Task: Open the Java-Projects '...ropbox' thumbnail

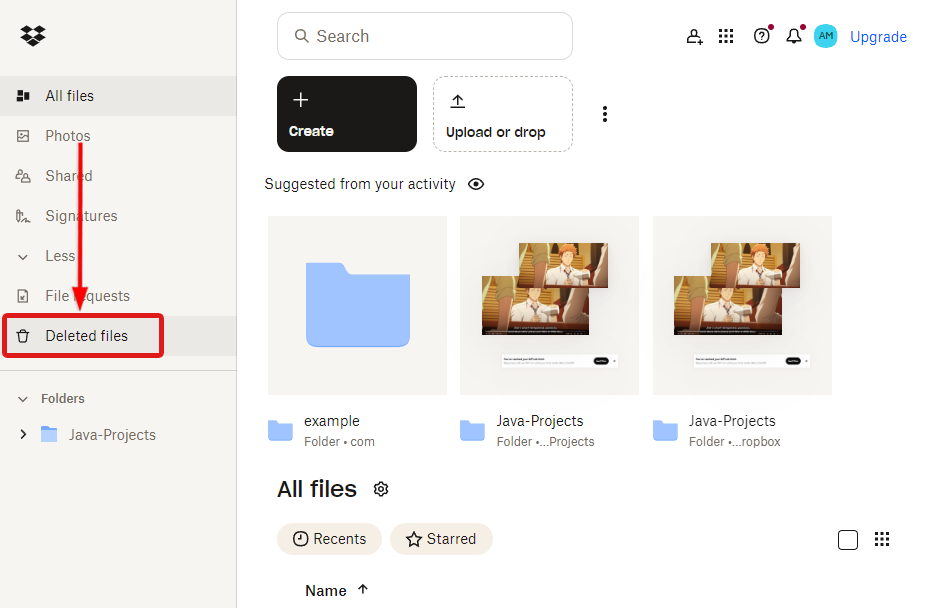Action: pyautogui.click(x=742, y=305)
